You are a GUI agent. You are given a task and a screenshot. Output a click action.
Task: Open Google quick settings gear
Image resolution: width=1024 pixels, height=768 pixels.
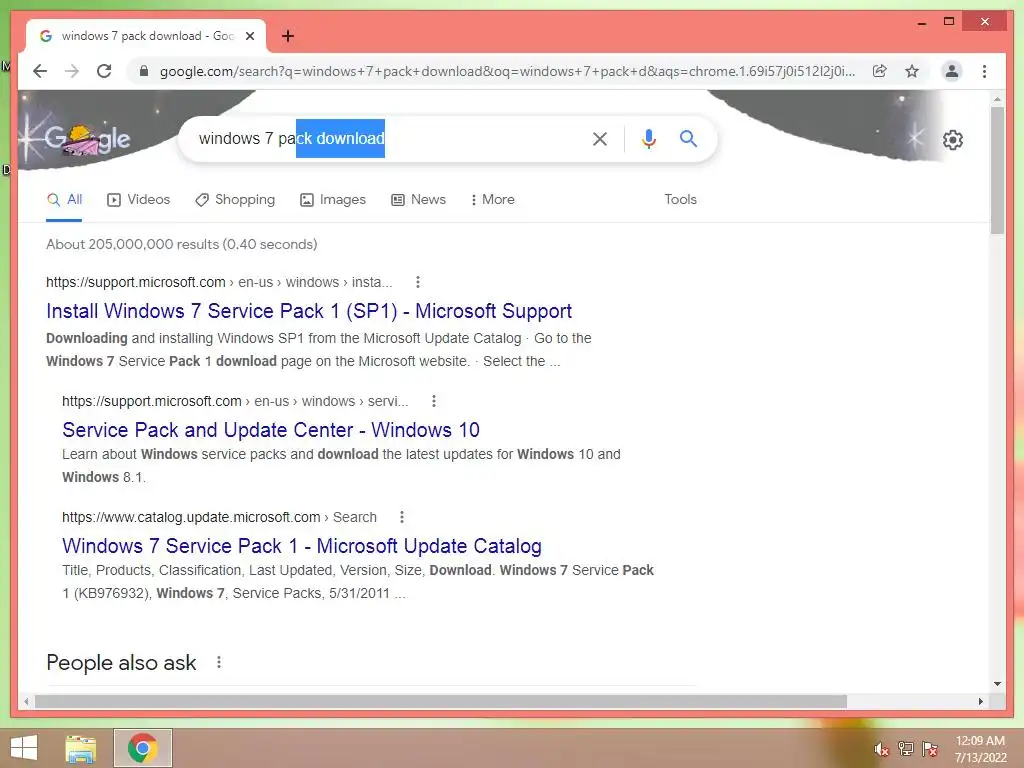pyautogui.click(x=953, y=140)
